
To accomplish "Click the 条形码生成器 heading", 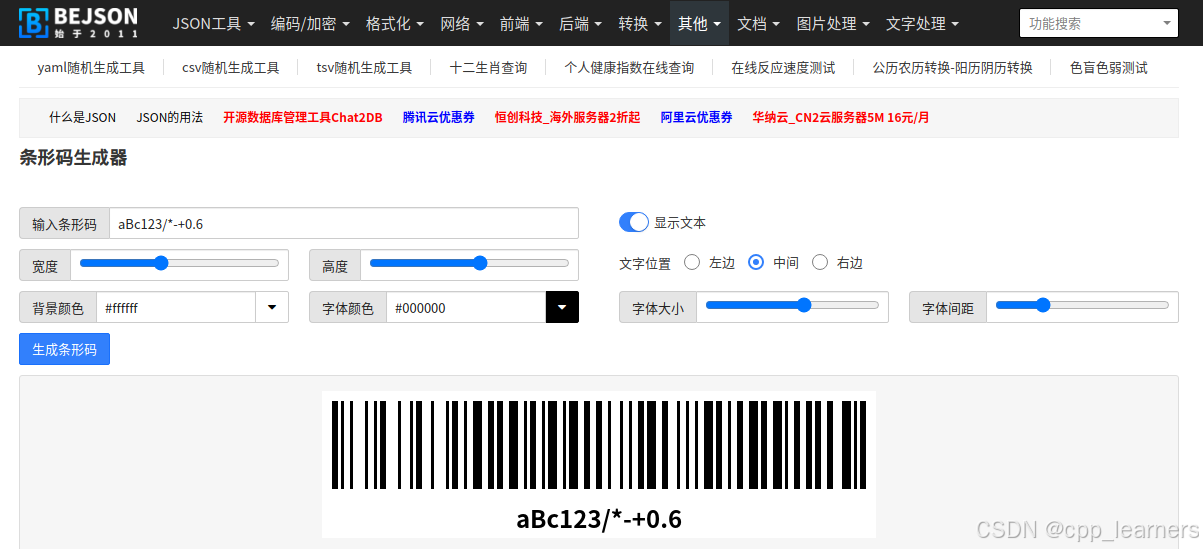I will [x=73, y=157].
